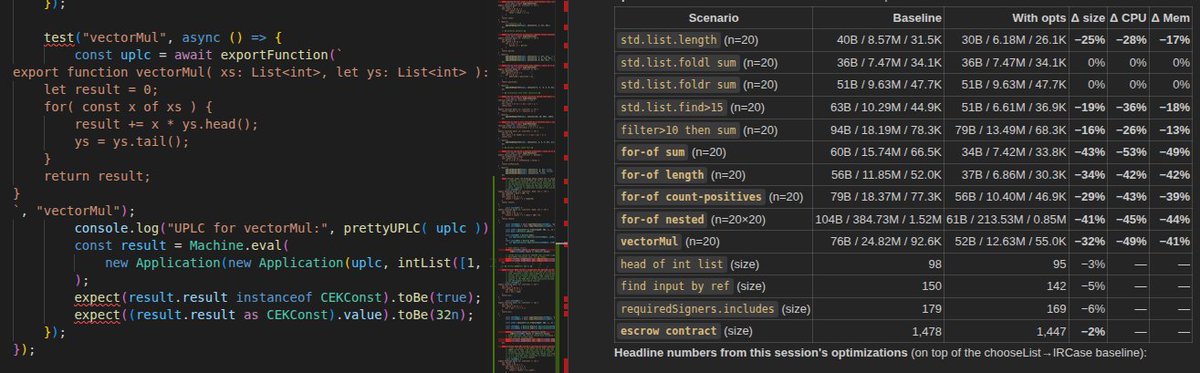This screenshot has height=373, width=1200.
Task: Click baseline value 40B / 8.57M / 31.5K
Action: (x=889, y=41)
